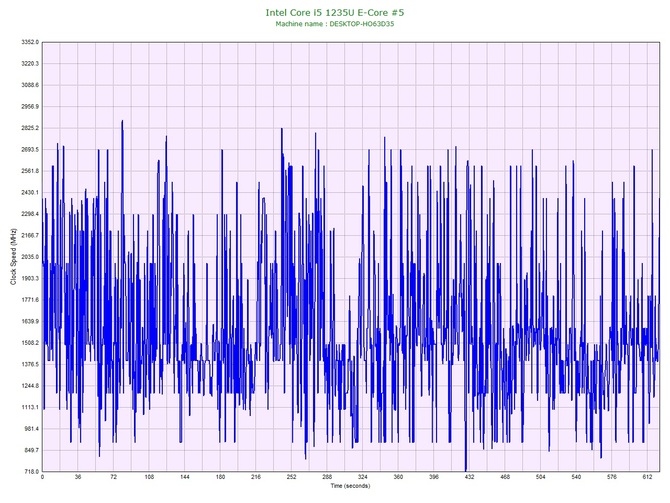
Task: Click the 1113.1 y-axis value
Action: click(x=30, y=407)
